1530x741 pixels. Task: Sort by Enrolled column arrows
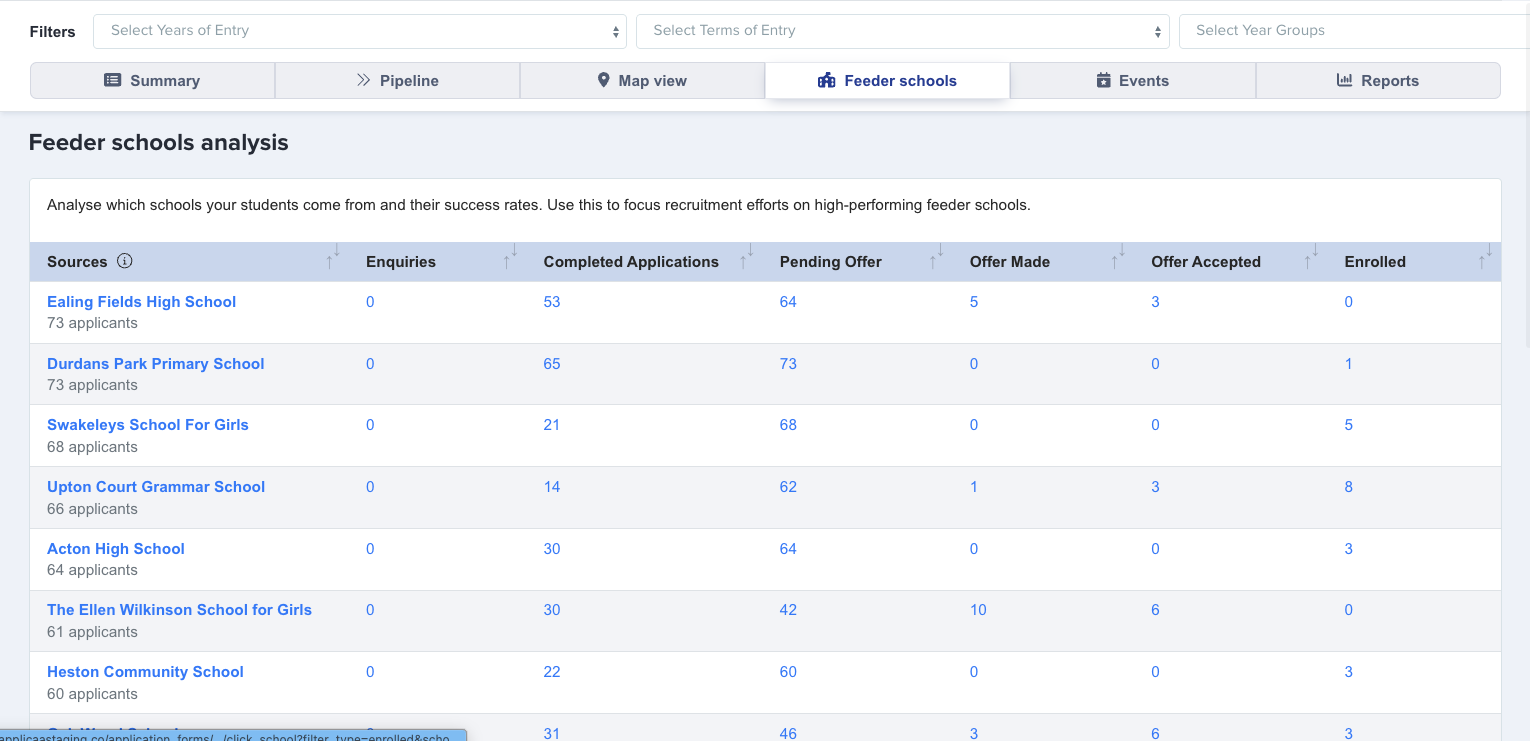coord(1485,257)
